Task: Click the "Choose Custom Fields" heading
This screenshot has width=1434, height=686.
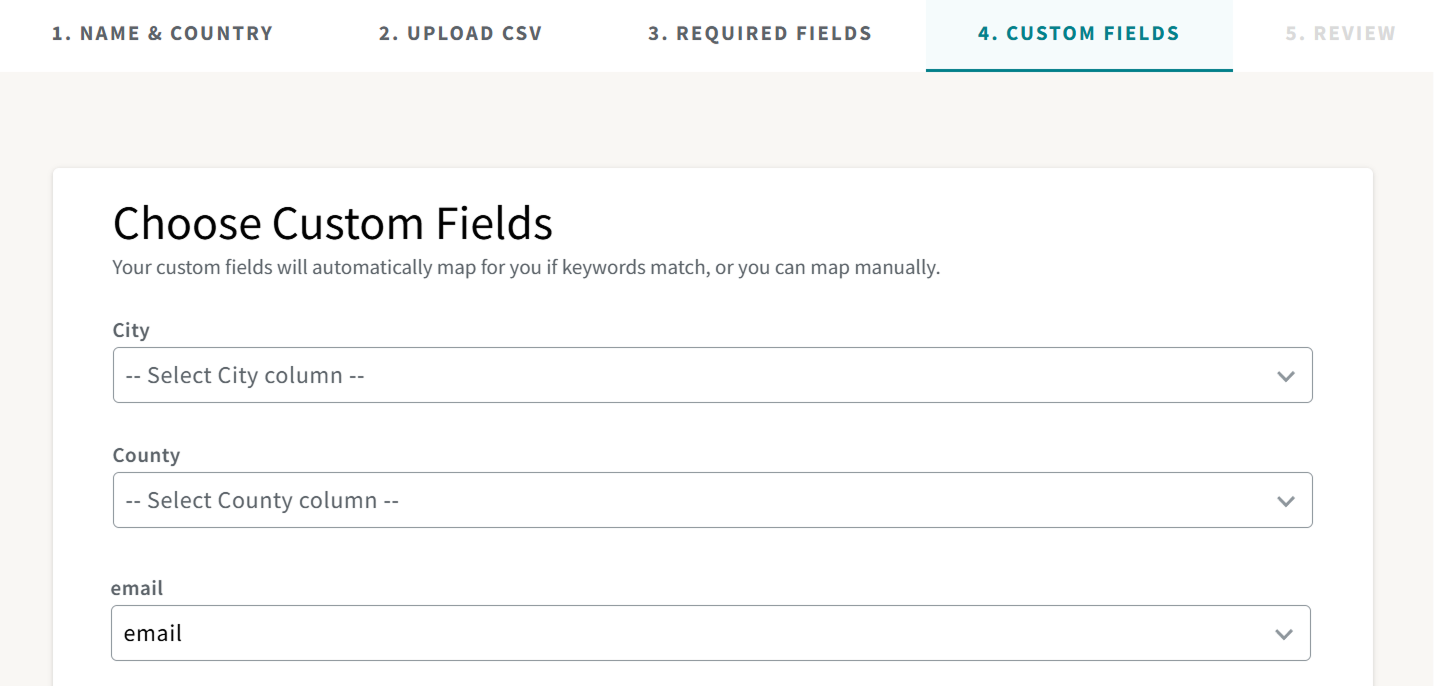Action: [332, 223]
